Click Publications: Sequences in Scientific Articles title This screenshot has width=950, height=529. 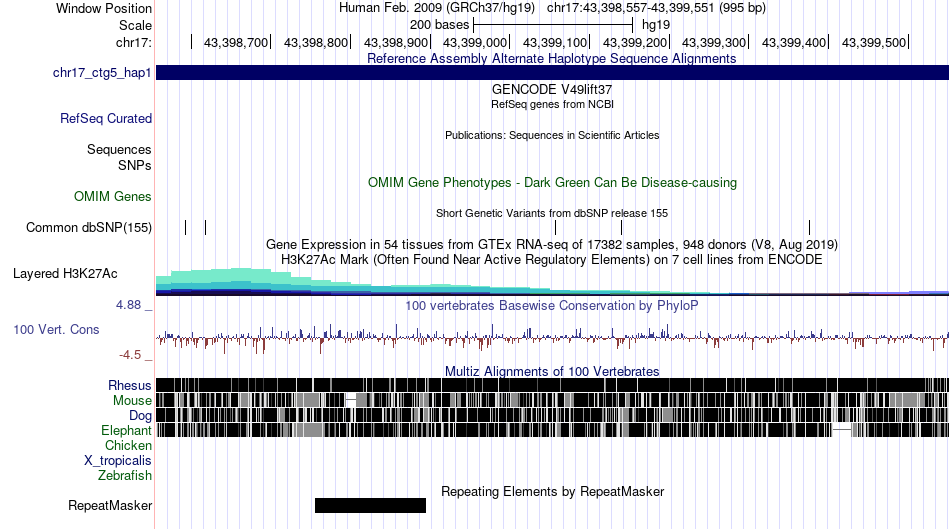pos(552,135)
